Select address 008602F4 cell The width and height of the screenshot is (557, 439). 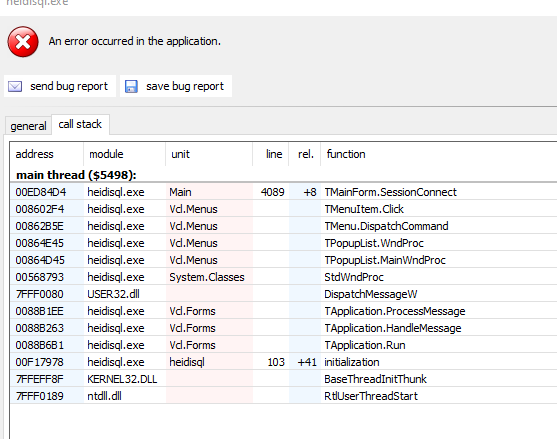[39, 209]
